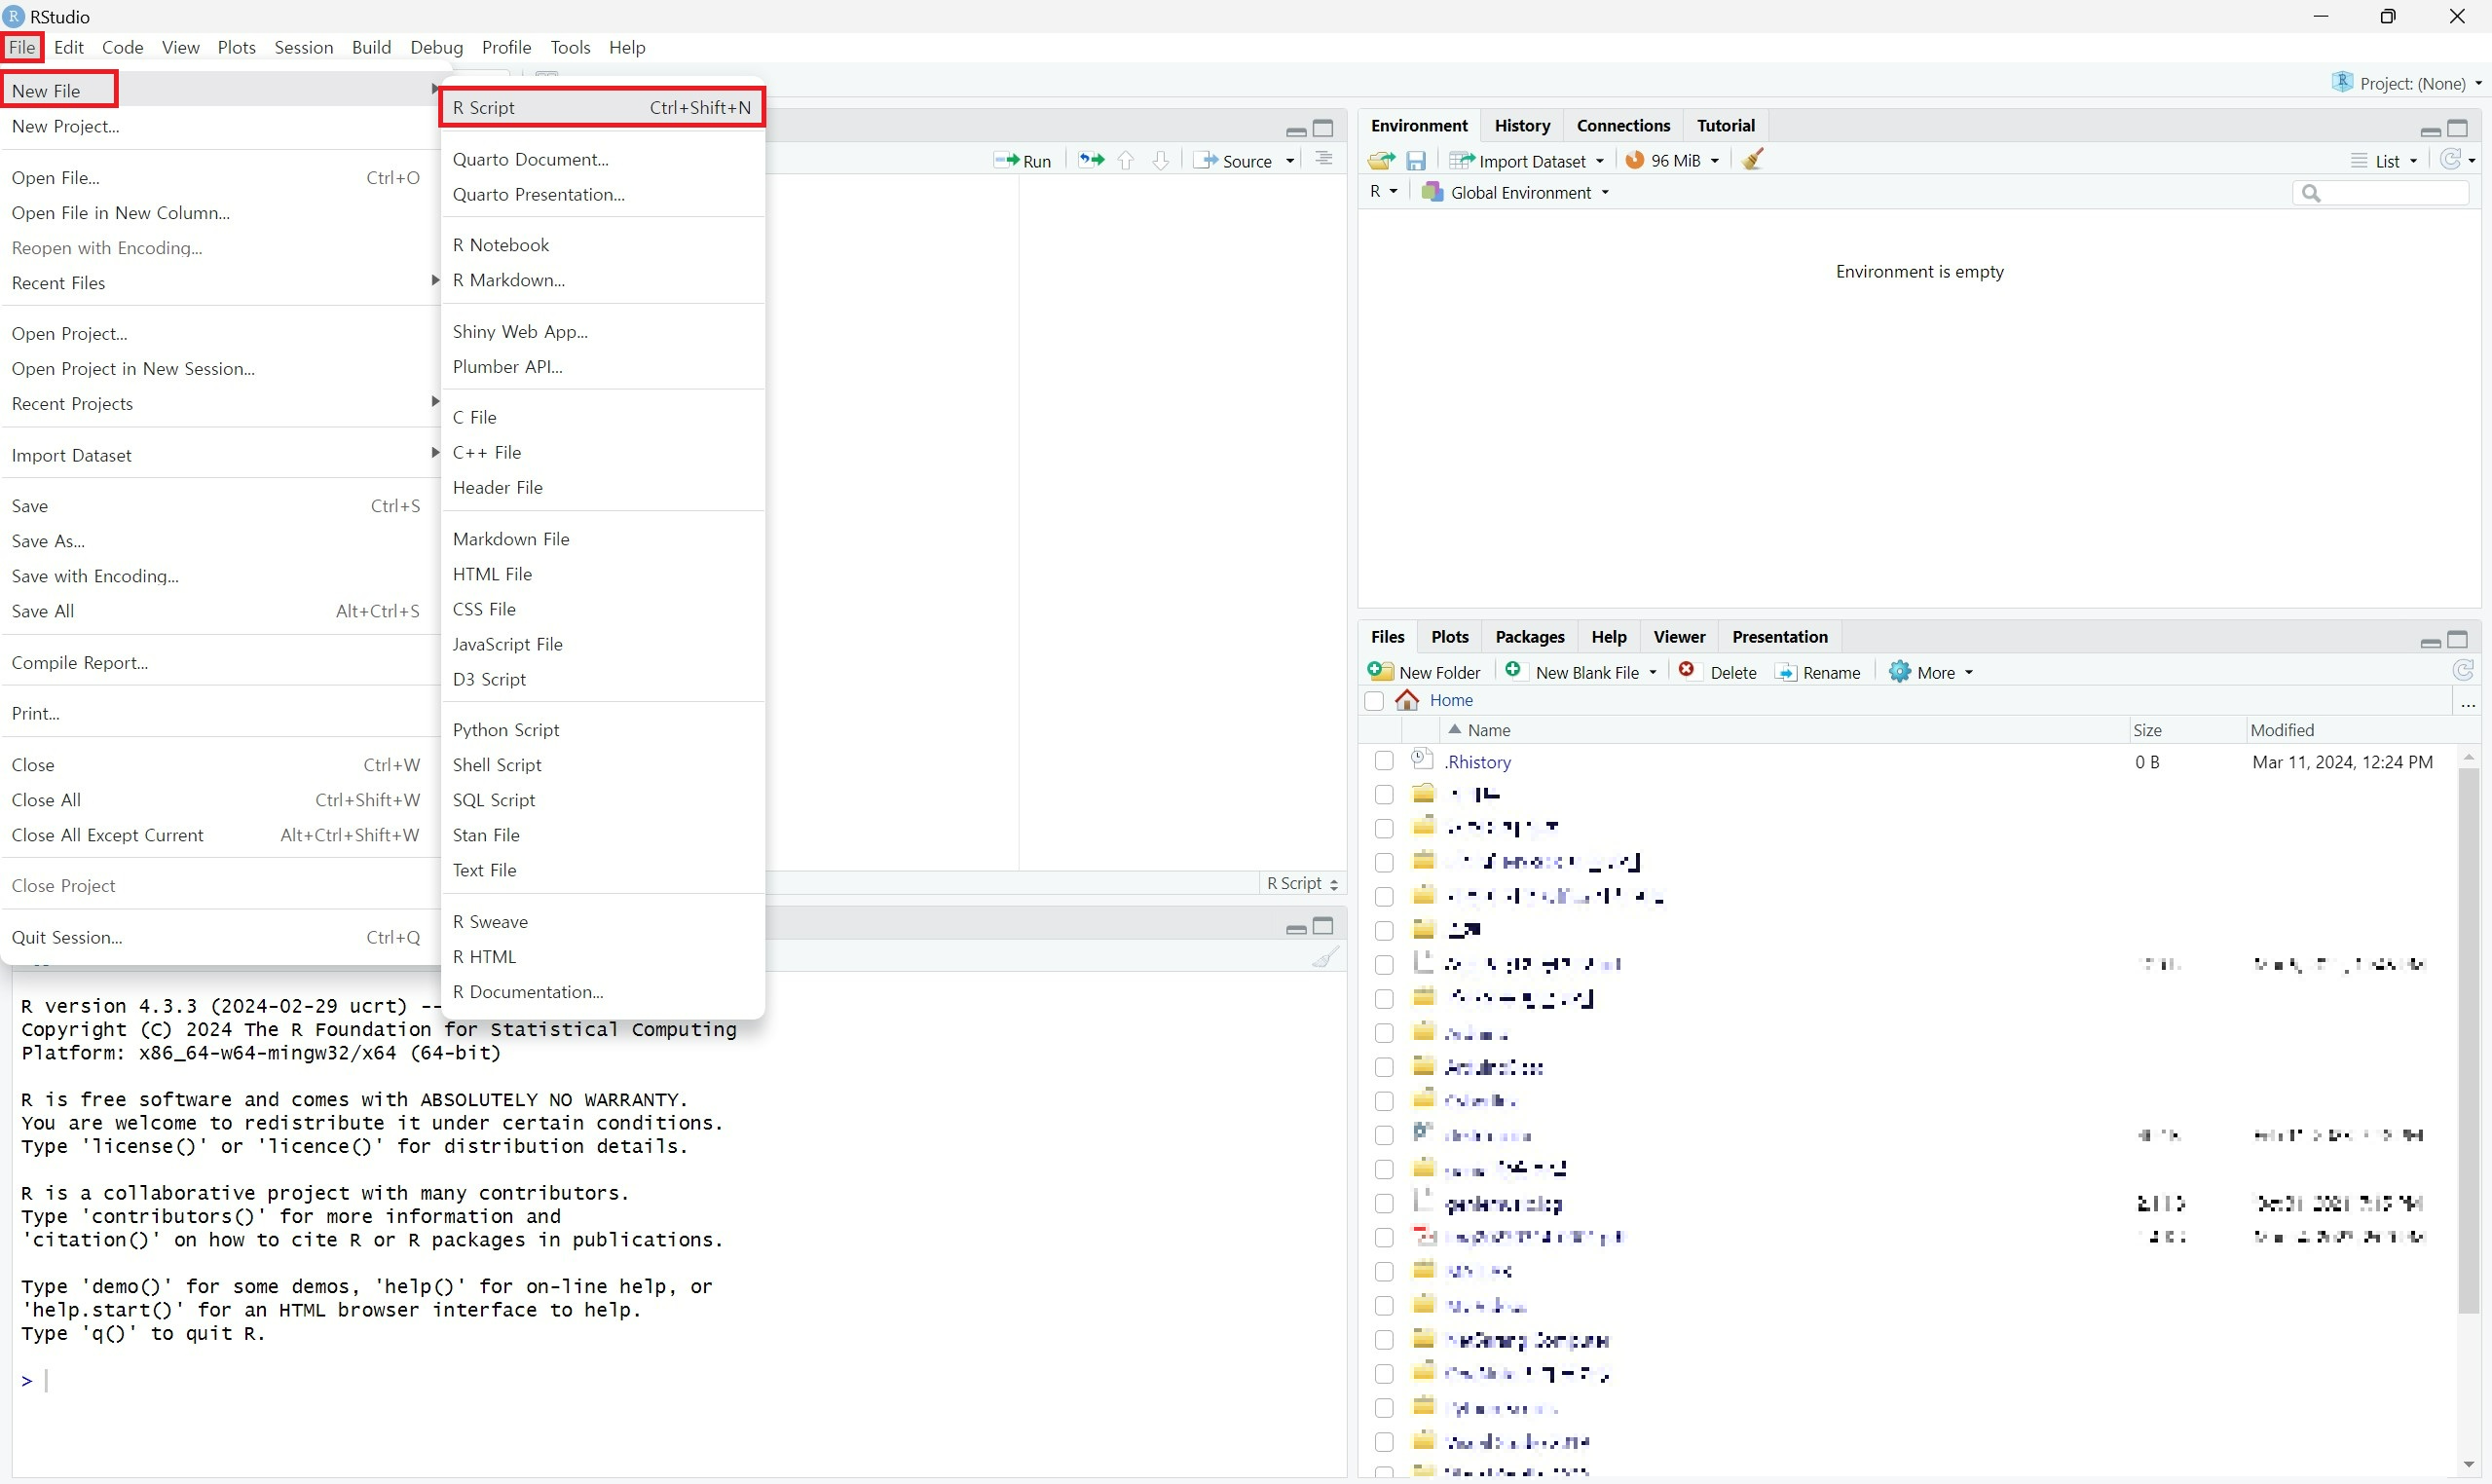This screenshot has width=2492, height=1484.
Task: Tick the checkbox of the first folder row
Action: tap(1384, 795)
